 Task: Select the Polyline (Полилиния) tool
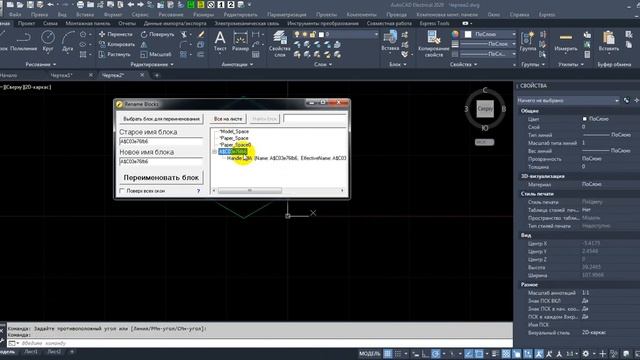23,41
